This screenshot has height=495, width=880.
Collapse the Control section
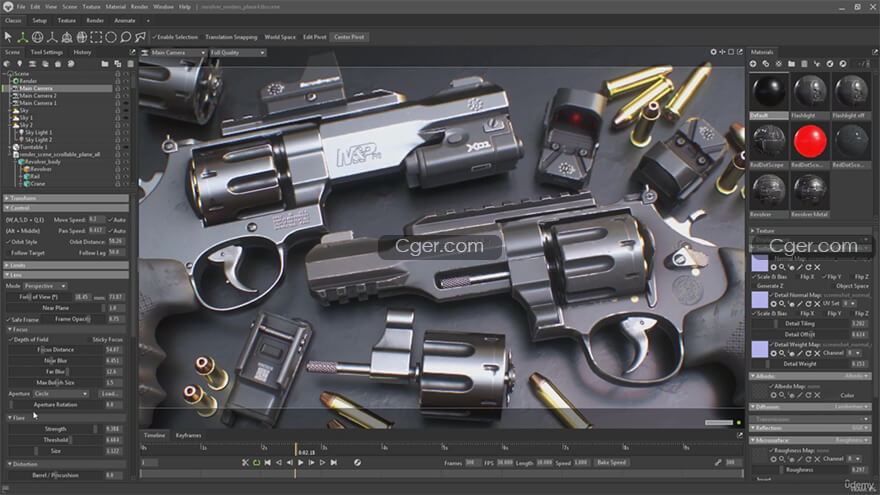66,208
